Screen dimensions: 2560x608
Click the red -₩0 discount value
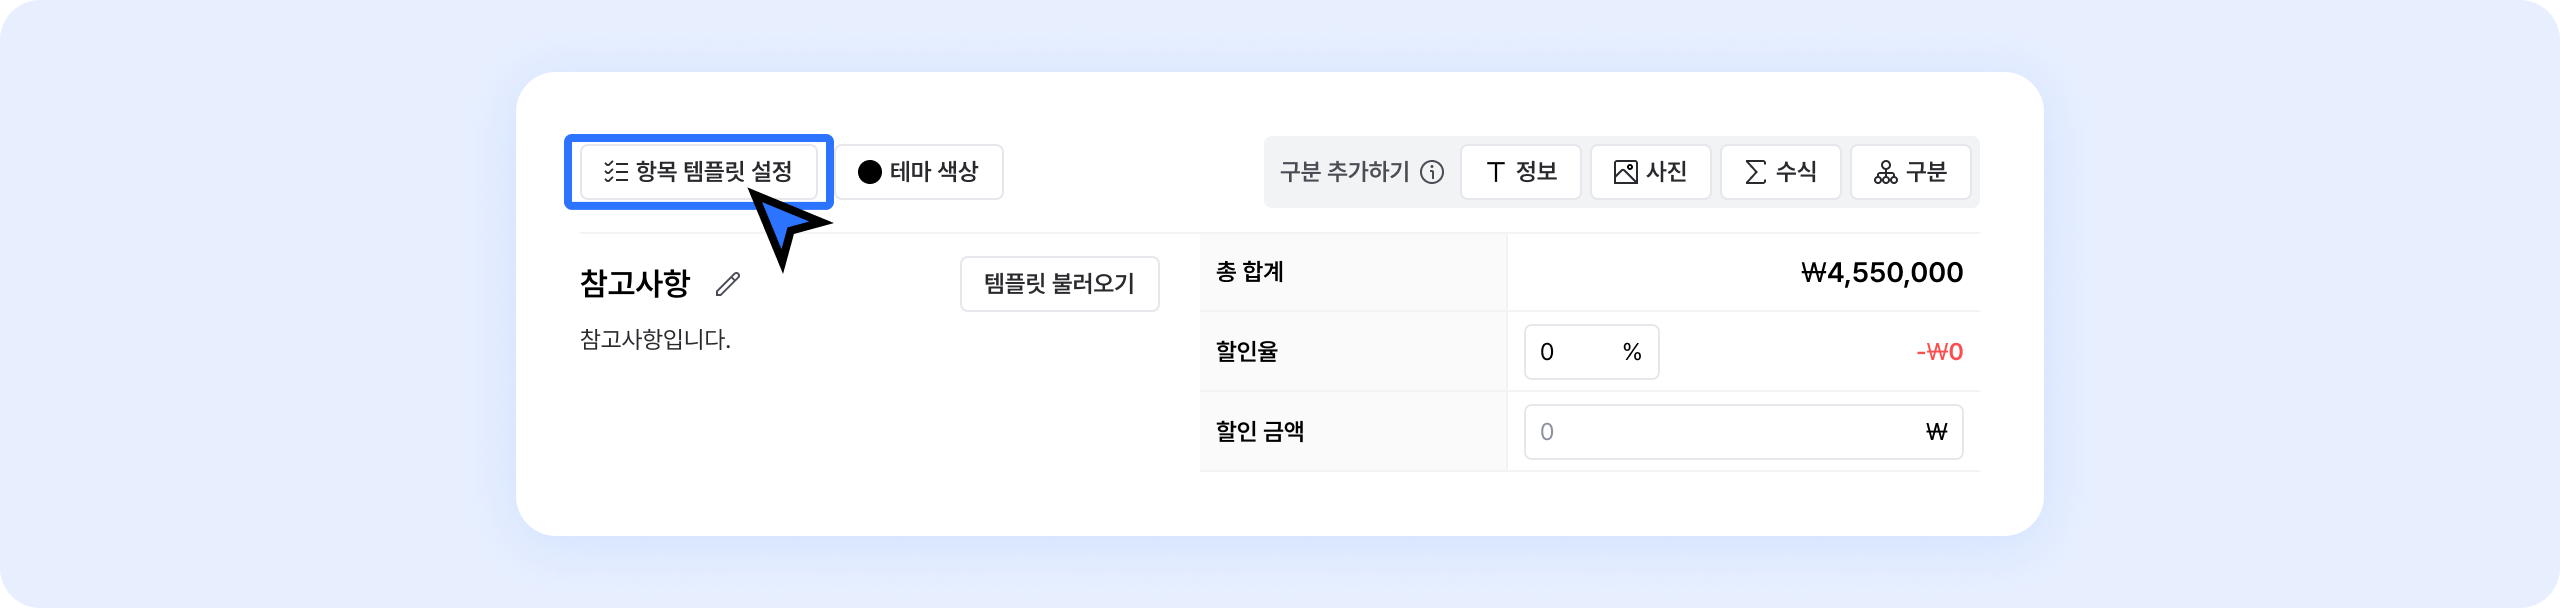pyautogui.click(x=1939, y=352)
